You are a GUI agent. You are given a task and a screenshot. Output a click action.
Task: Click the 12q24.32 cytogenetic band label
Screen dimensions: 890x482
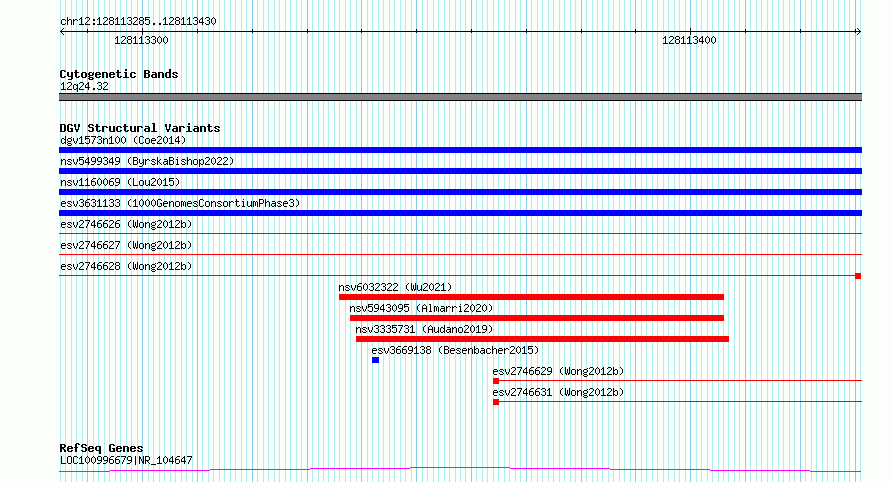[x=84, y=86]
